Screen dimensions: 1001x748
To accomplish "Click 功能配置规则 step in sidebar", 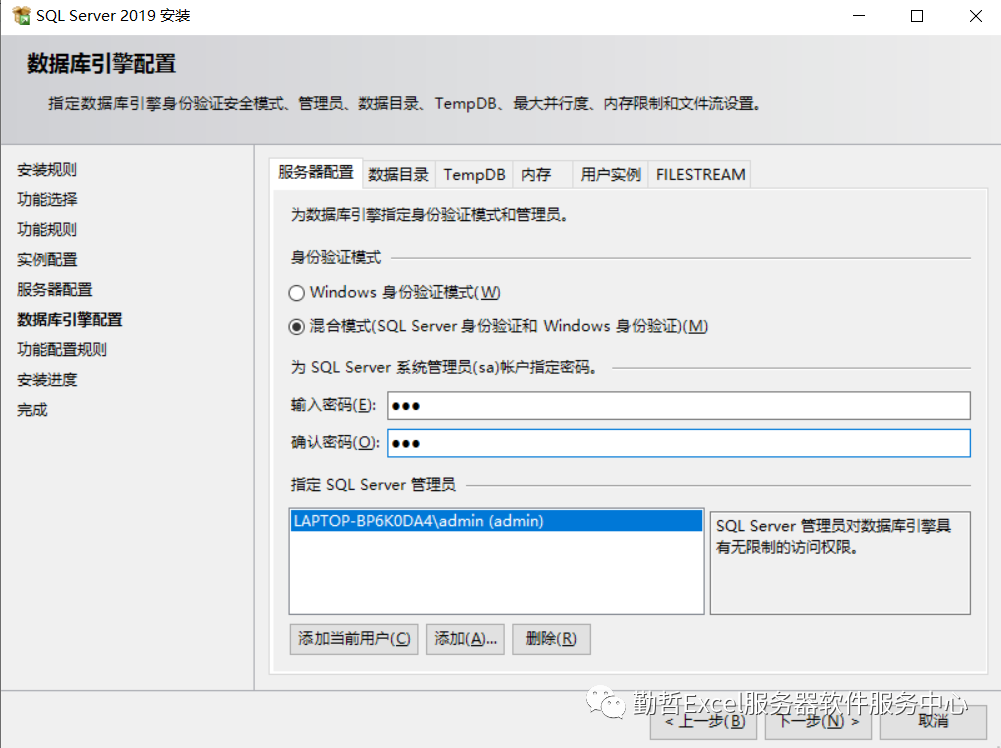I will tap(62, 350).
